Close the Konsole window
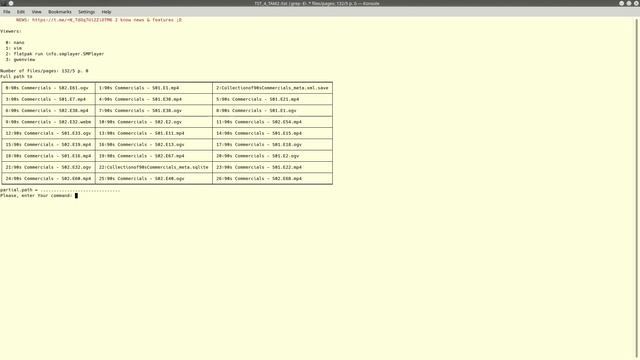The width and height of the screenshot is (640, 360). pos(636,3)
